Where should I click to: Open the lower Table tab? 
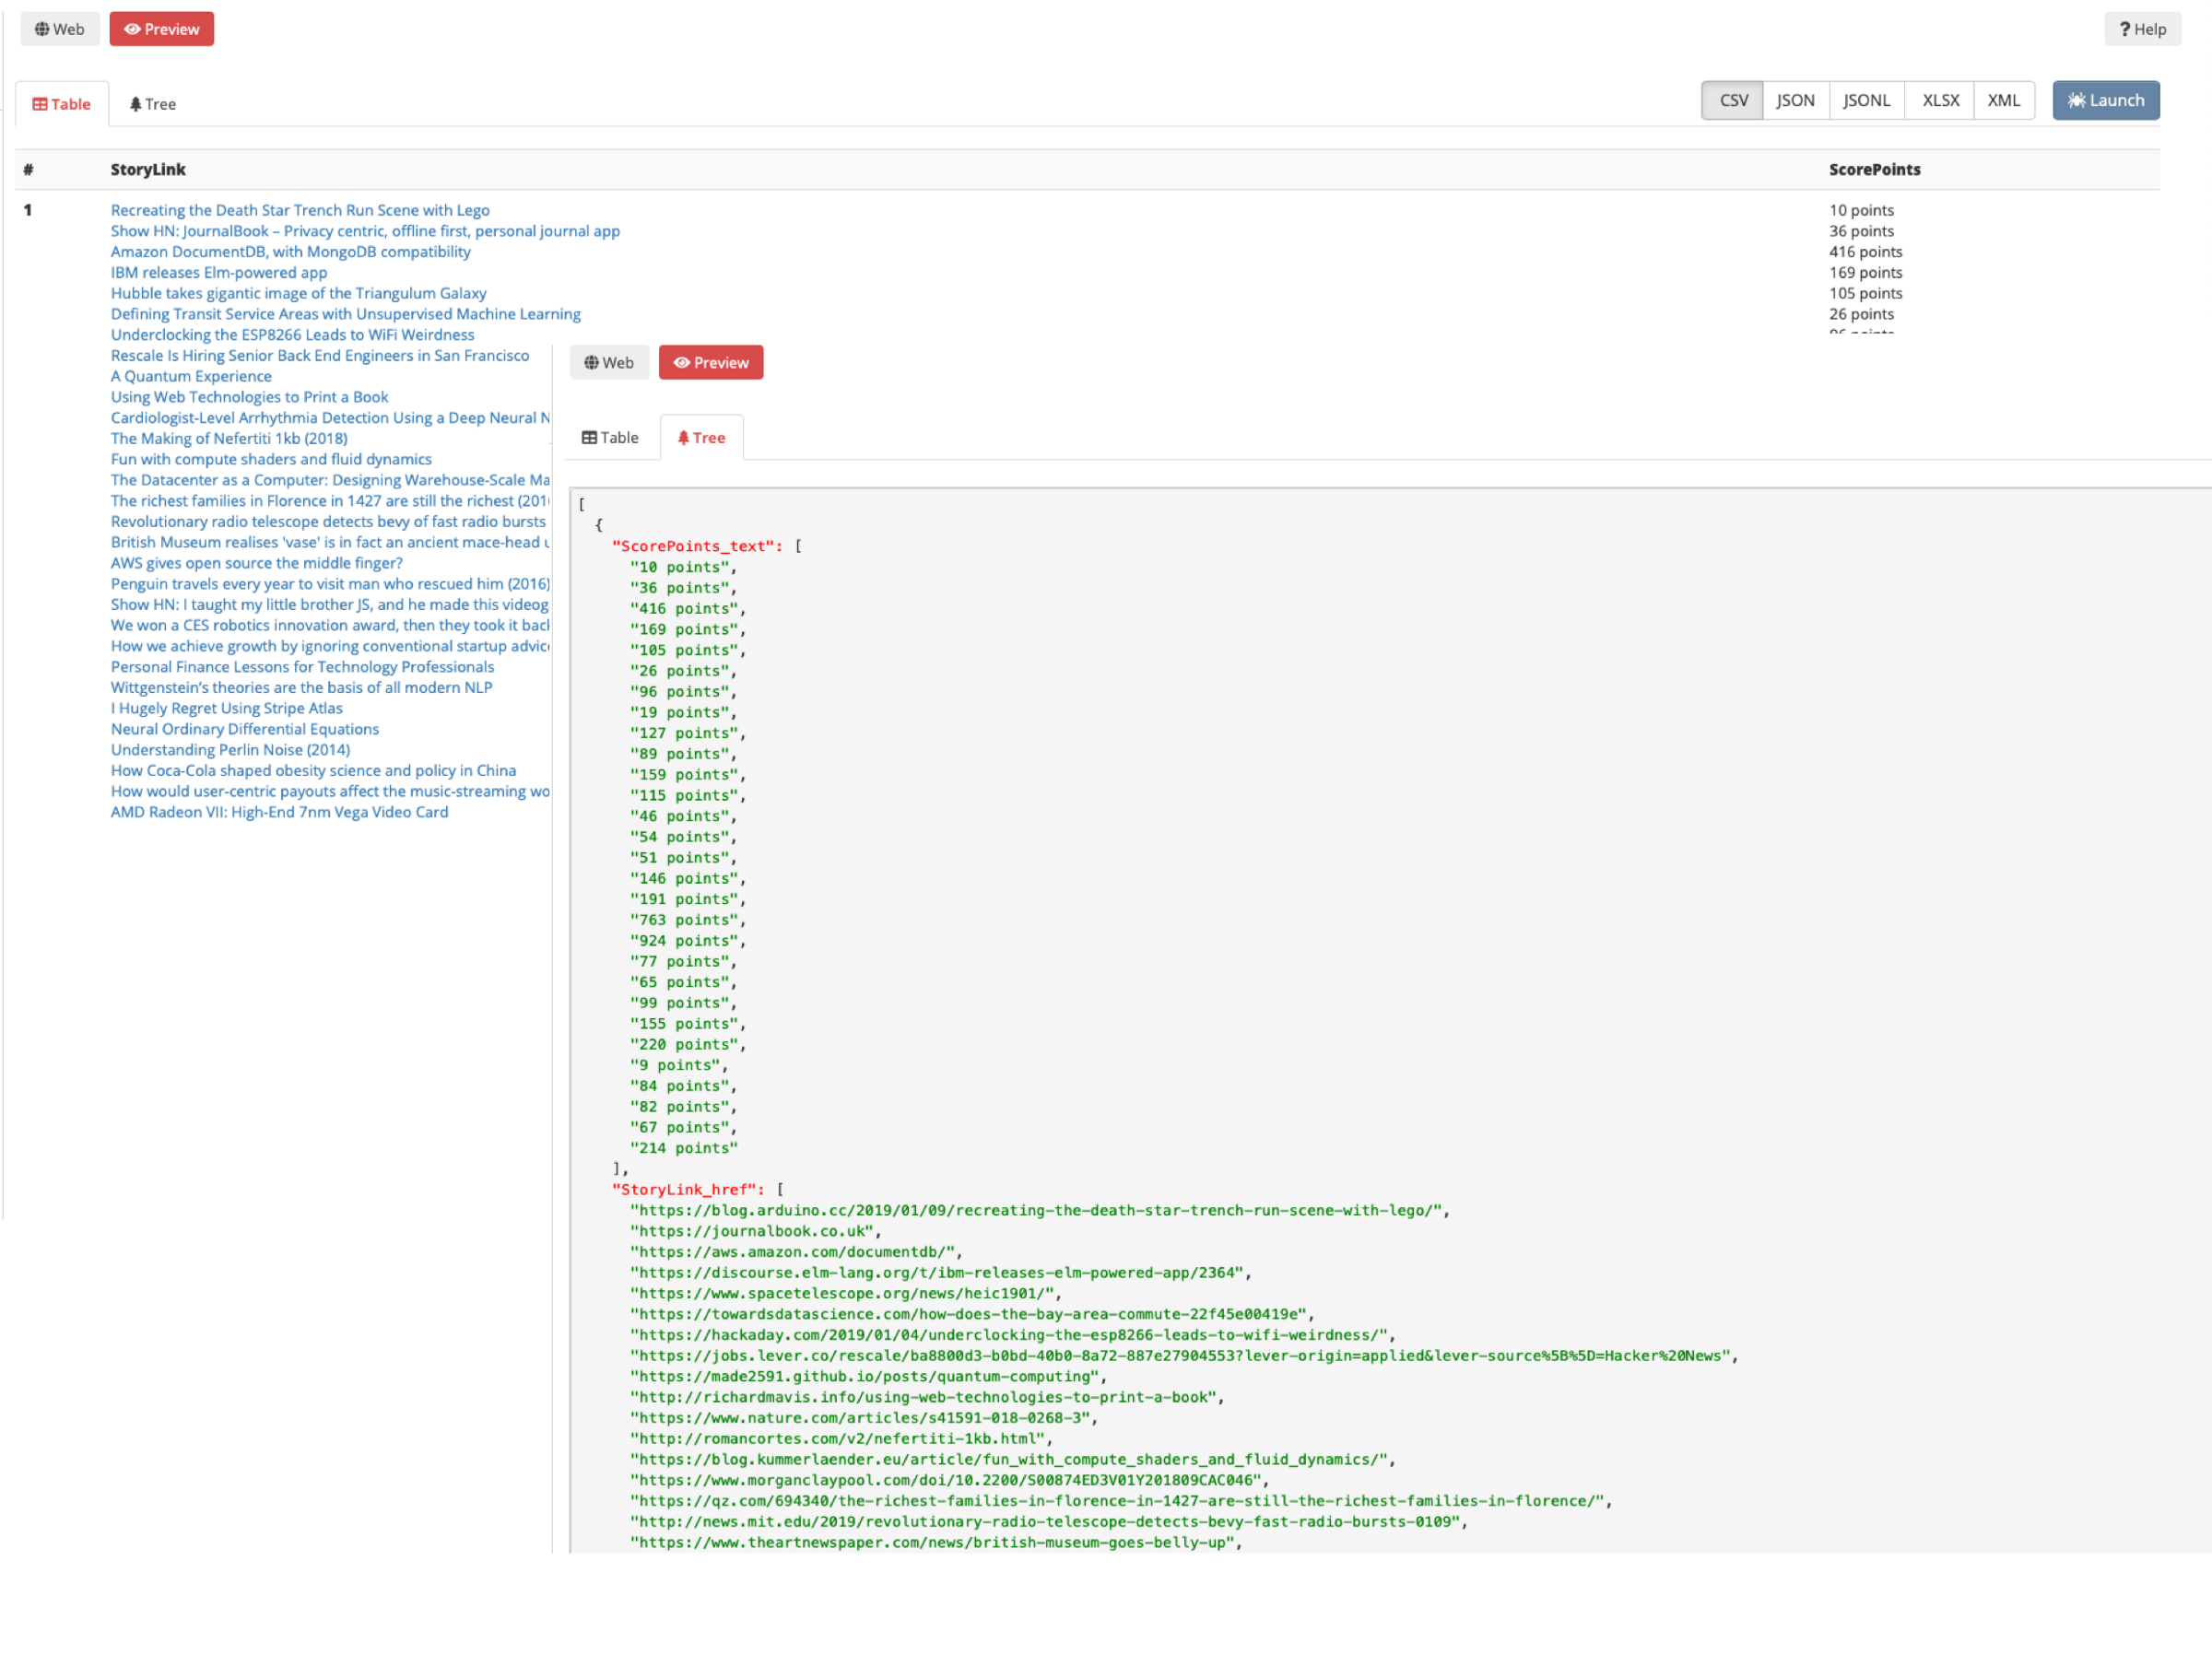click(610, 438)
